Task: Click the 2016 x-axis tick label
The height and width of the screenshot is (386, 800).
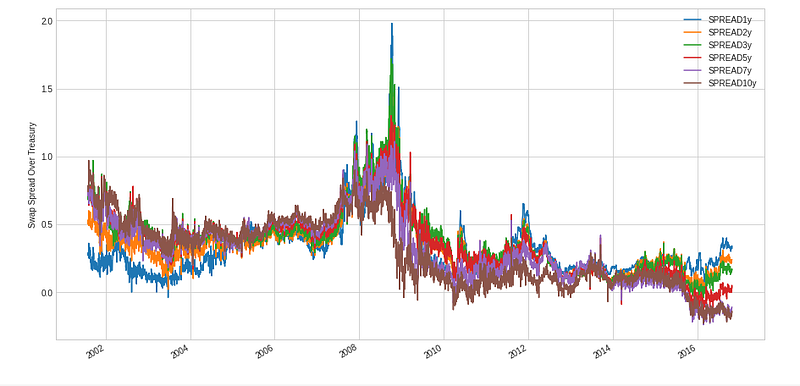Action: 687,352
